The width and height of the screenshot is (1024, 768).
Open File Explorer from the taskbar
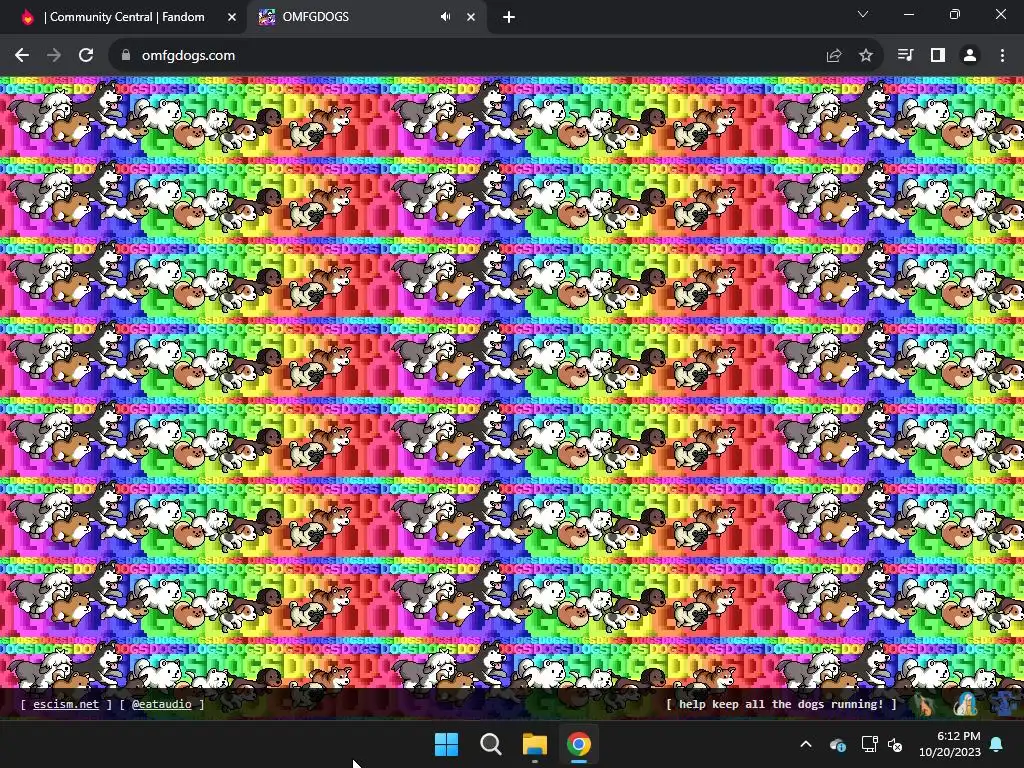pos(534,744)
